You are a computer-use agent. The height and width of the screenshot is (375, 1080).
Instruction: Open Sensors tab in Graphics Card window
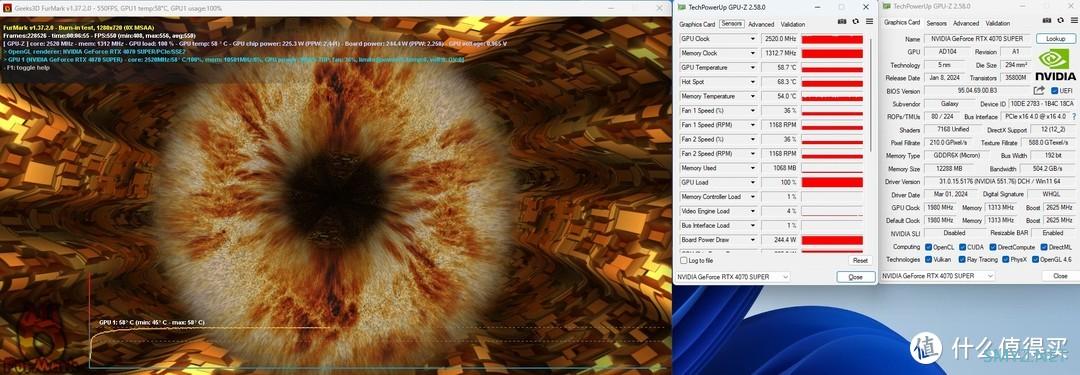point(937,23)
